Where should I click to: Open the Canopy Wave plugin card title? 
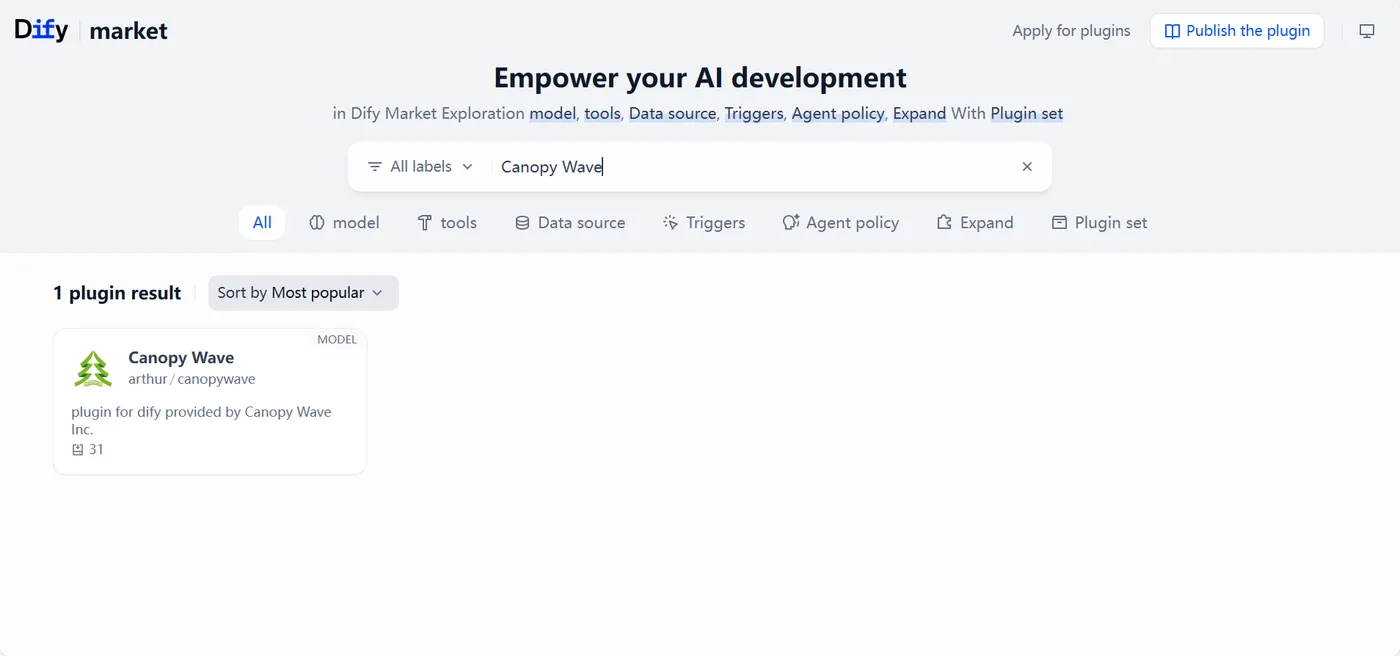click(x=181, y=358)
